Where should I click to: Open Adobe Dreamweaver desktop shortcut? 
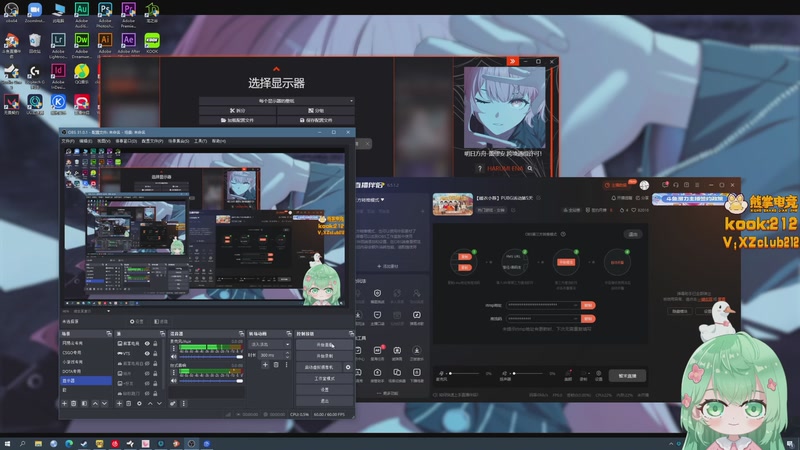(82, 44)
